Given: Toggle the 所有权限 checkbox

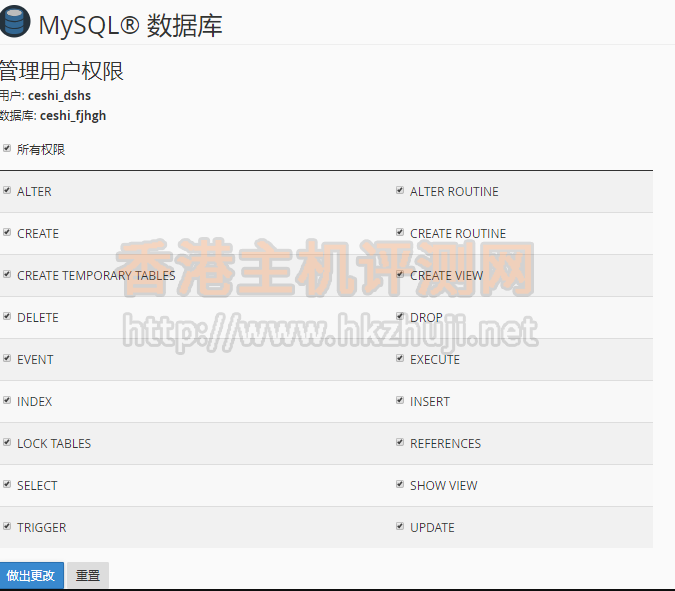Looking at the screenshot, I should tap(7, 149).
